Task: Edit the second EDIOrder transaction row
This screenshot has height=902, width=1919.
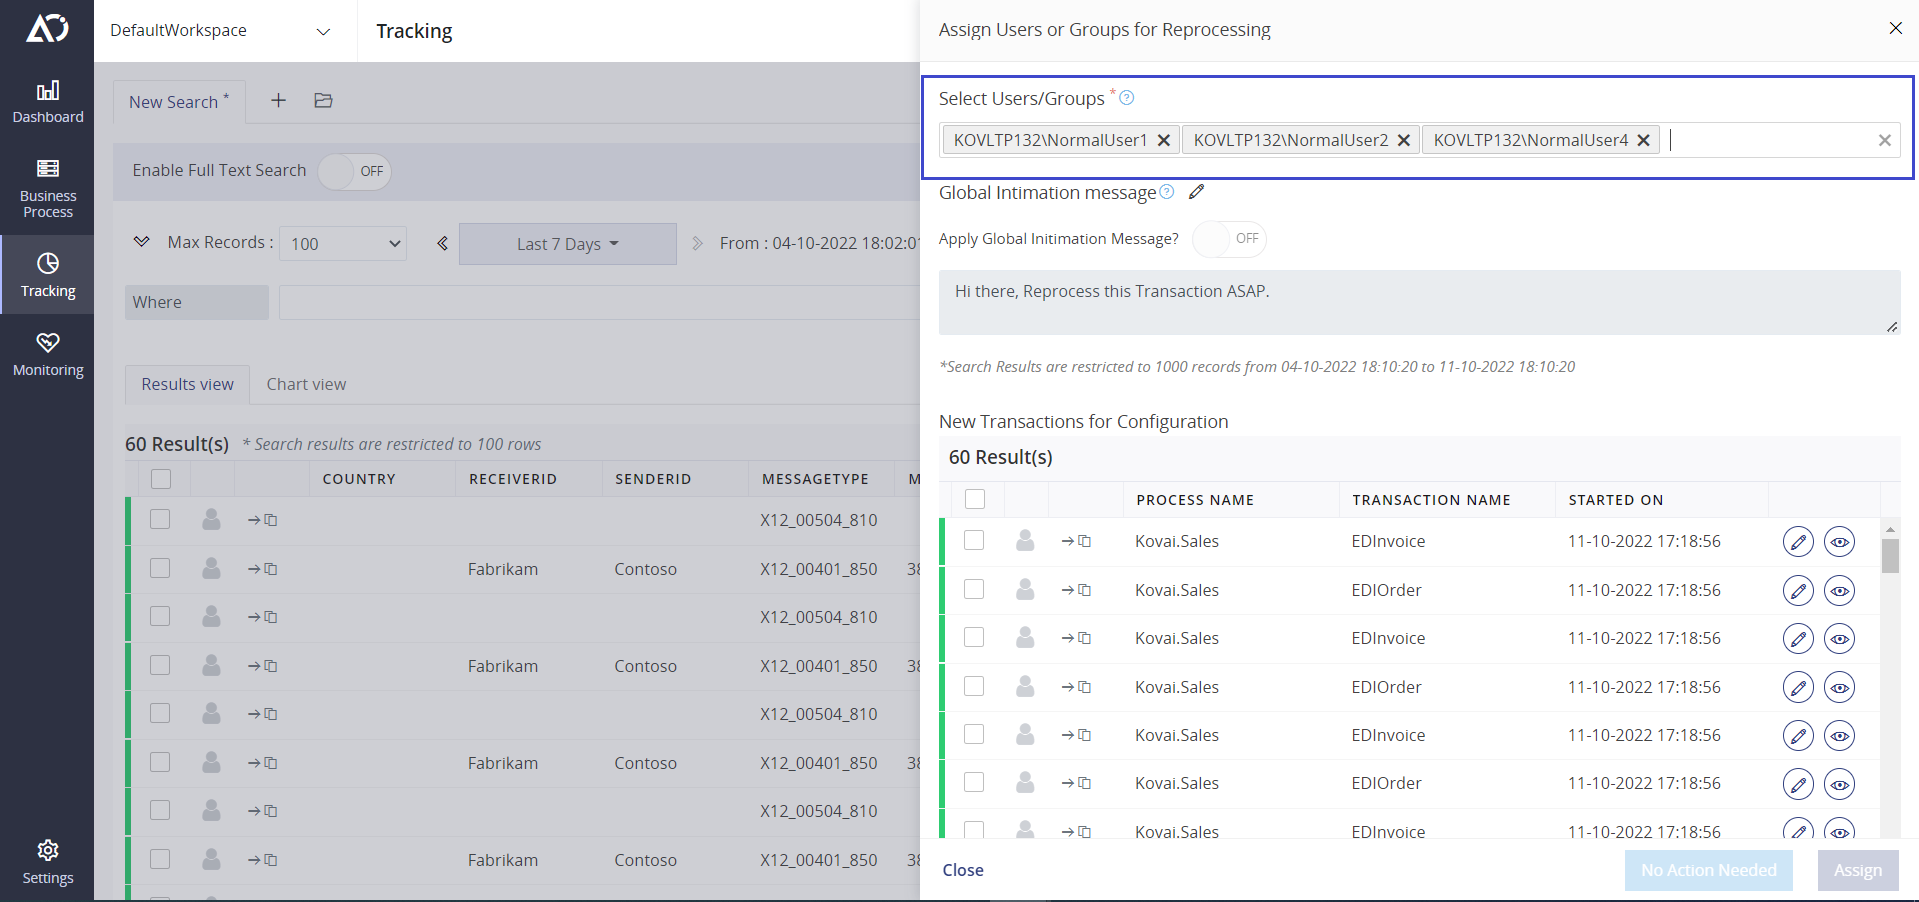Action: pyautogui.click(x=1798, y=688)
